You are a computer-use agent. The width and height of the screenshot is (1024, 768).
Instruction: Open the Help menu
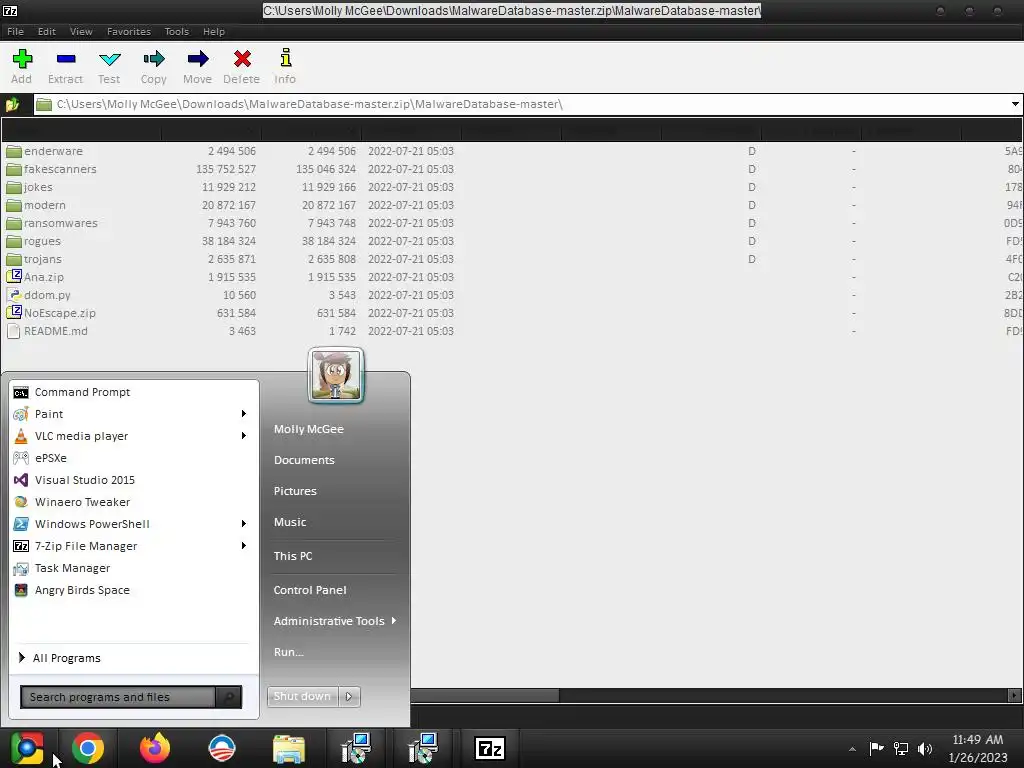[x=214, y=31]
